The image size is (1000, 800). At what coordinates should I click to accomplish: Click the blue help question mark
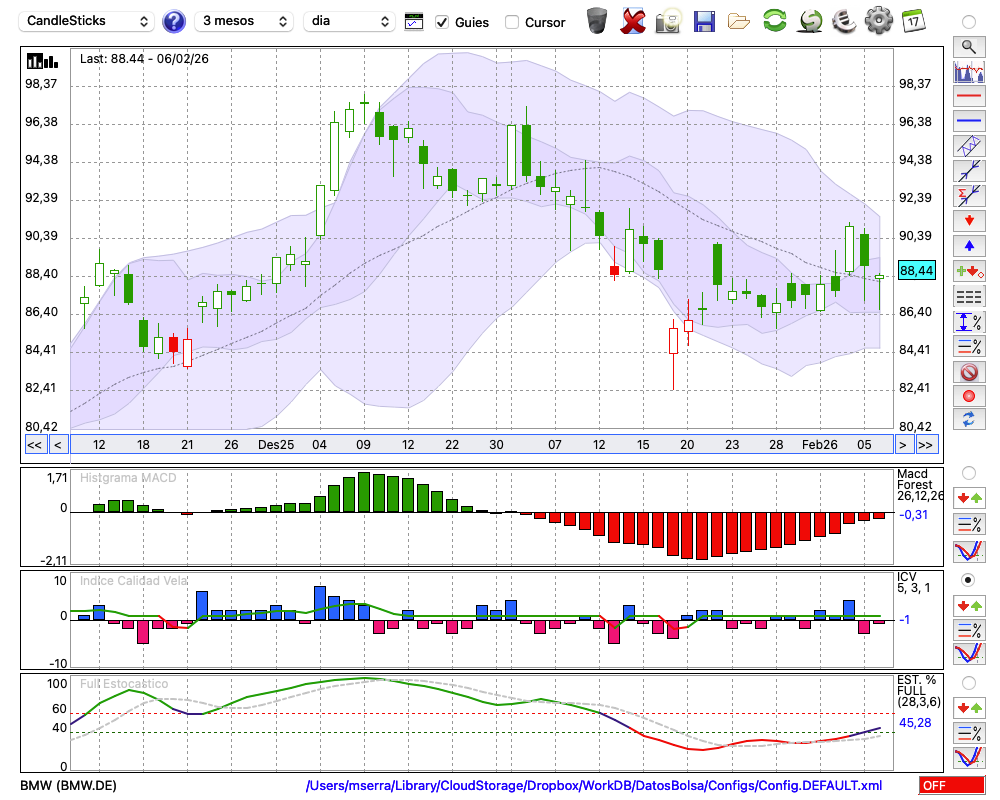click(174, 21)
